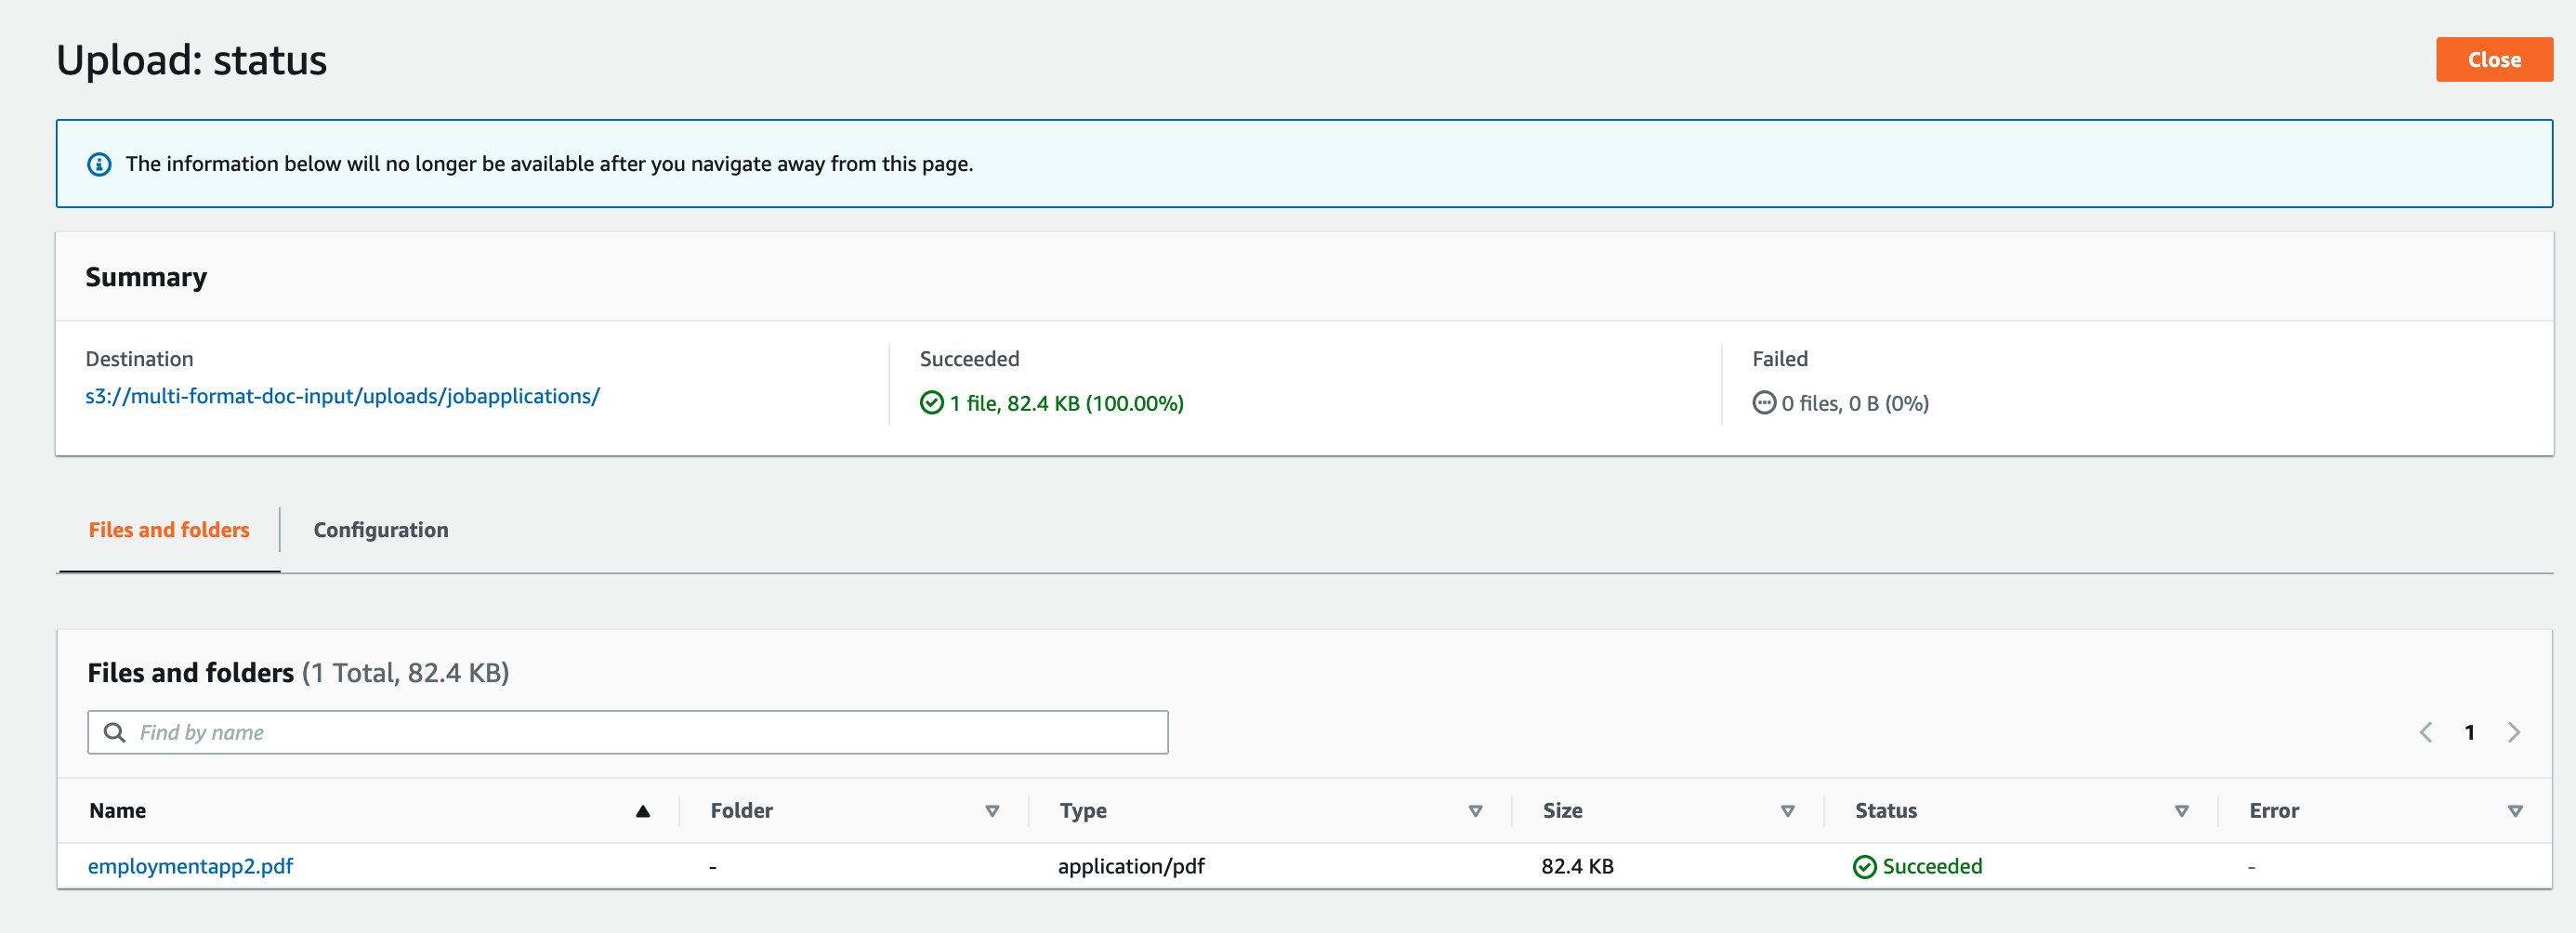Click the pending icon beside 0 files failed

coord(1764,403)
